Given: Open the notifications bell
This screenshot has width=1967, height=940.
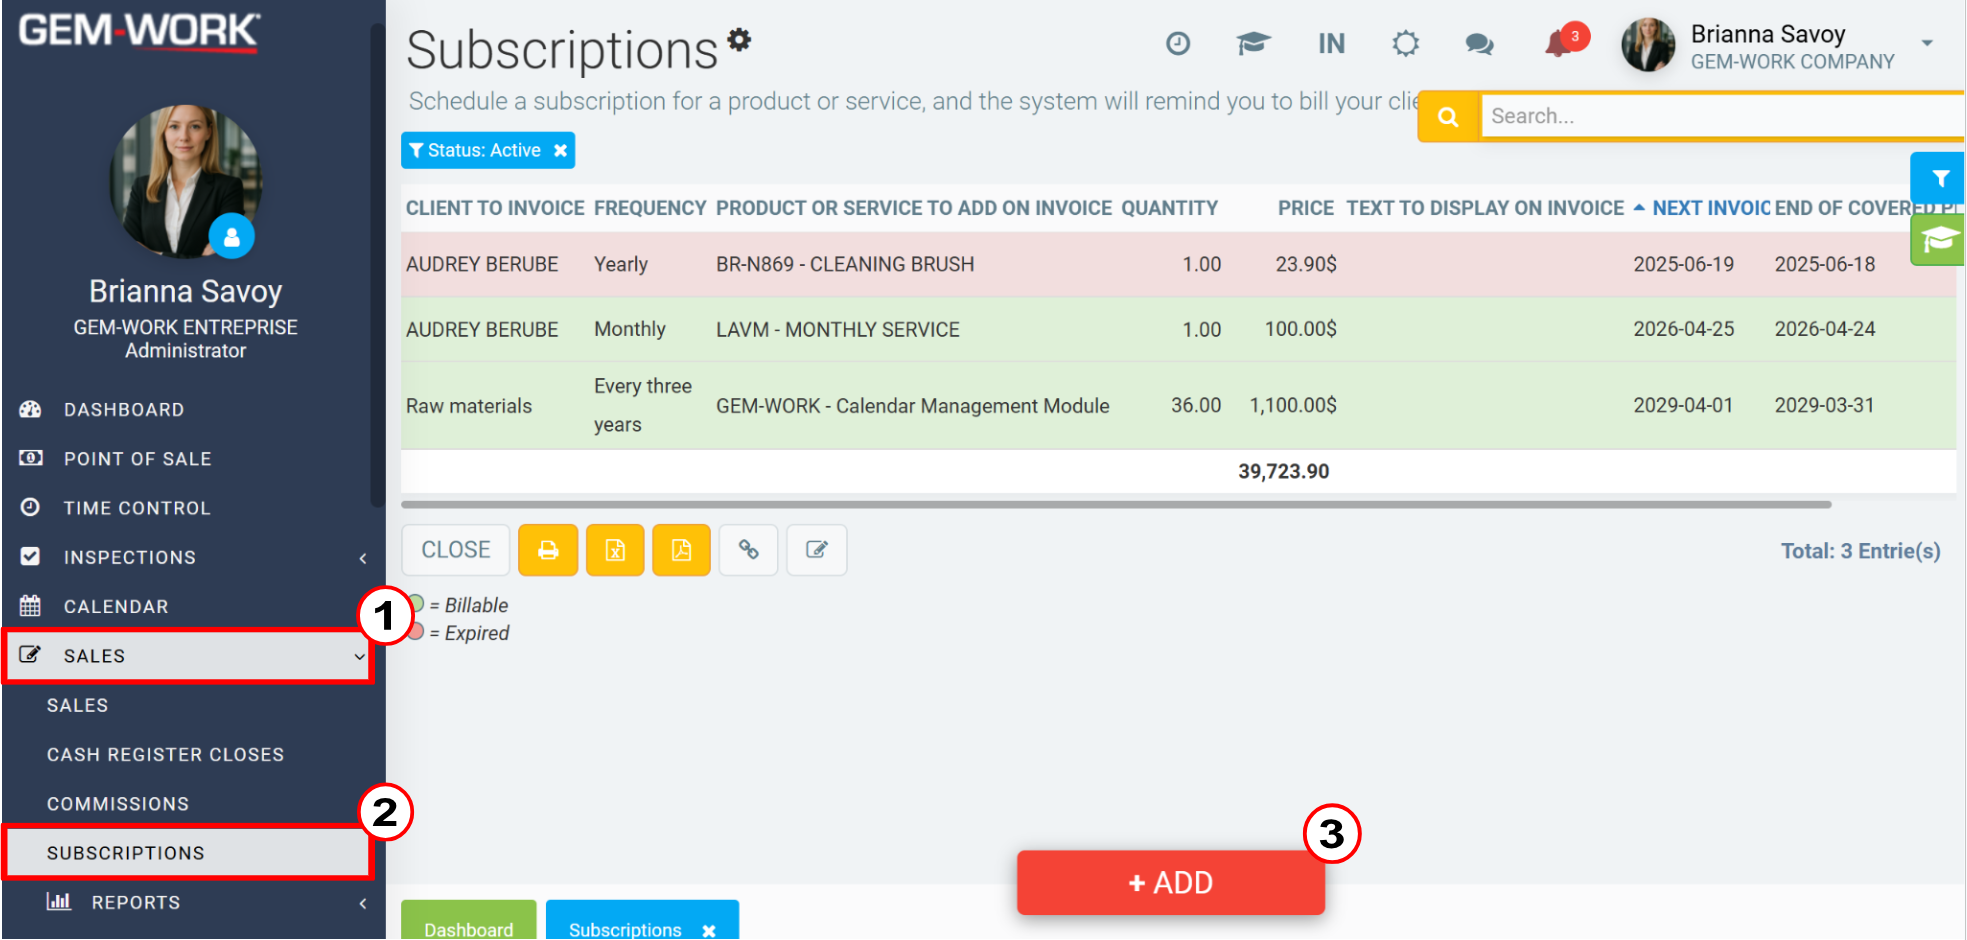Looking at the screenshot, I should coord(1558,44).
